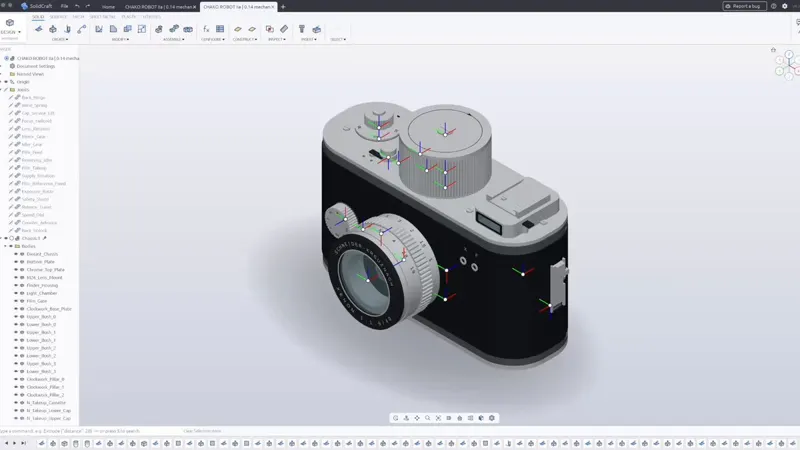Click the Scale icon in Modify group
The height and width of the screenshot is (450, 800).
[142, 29]
